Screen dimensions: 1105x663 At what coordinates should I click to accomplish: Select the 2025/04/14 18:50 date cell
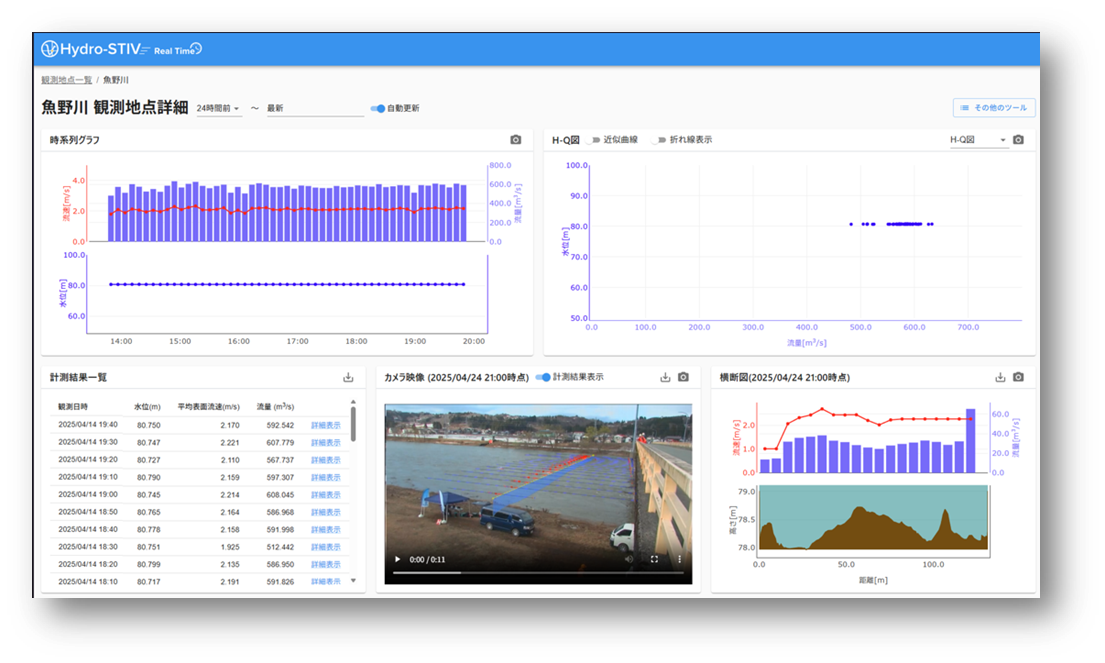pyautogui.click(x=88, y=512)
